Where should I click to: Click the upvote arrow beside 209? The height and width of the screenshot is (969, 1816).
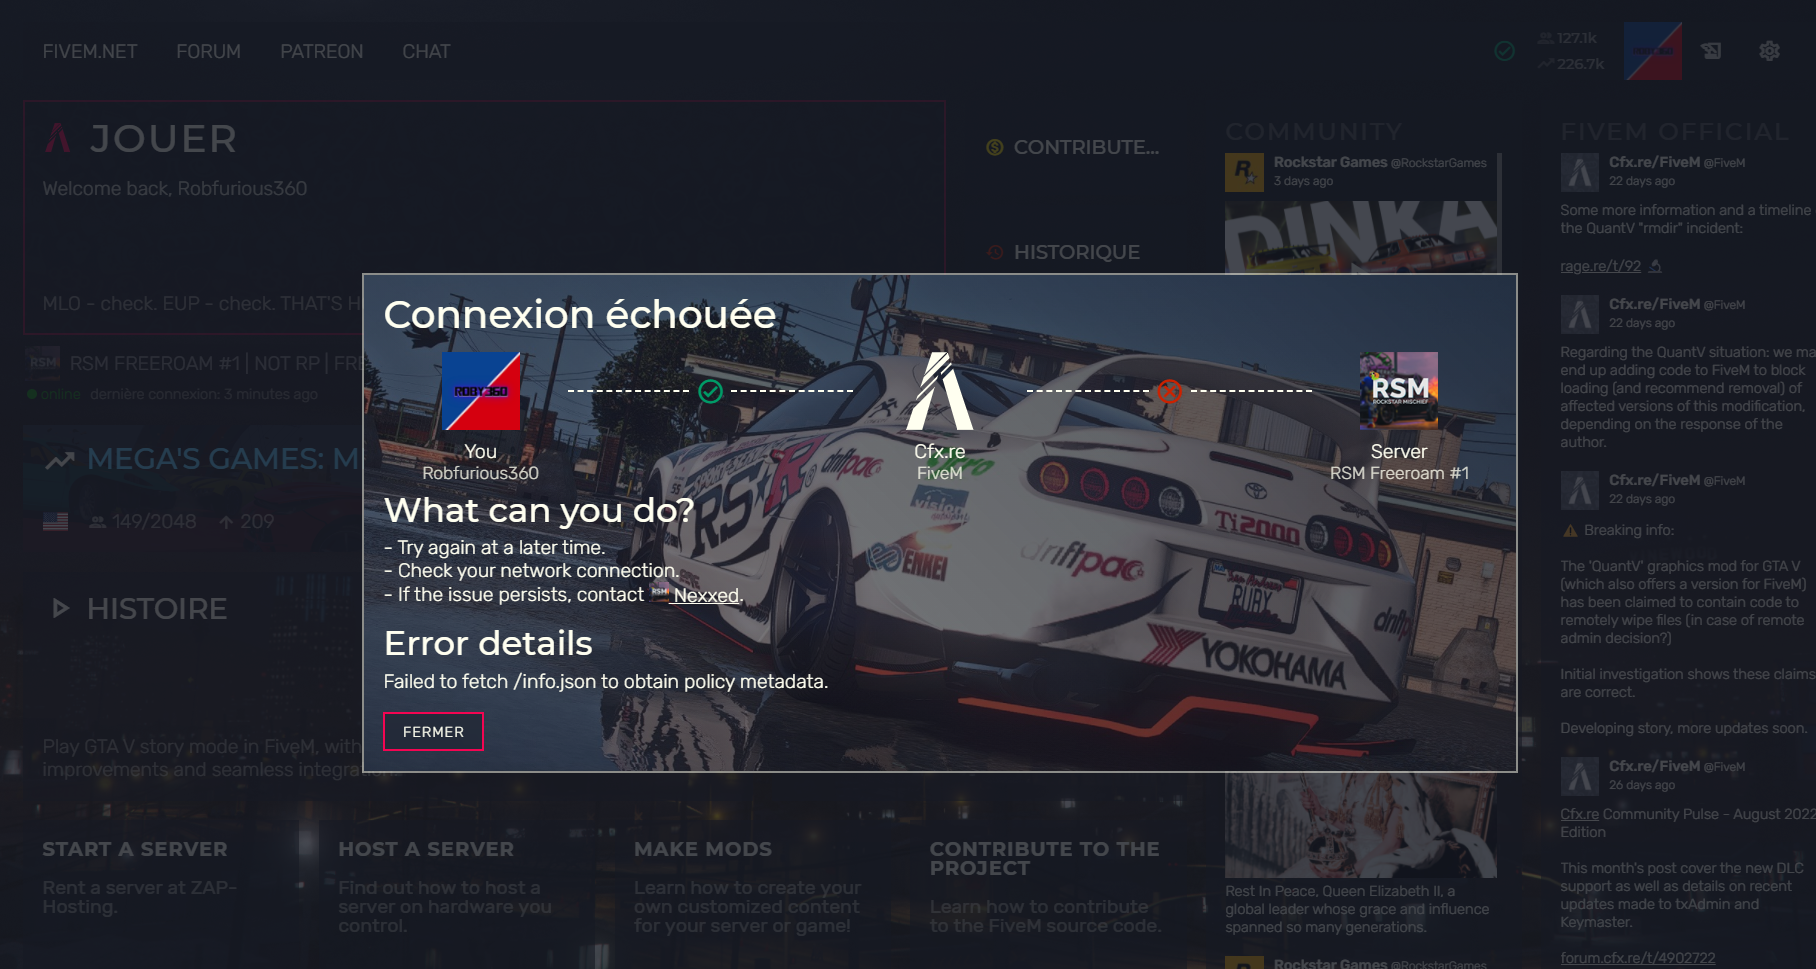[226, 522]
